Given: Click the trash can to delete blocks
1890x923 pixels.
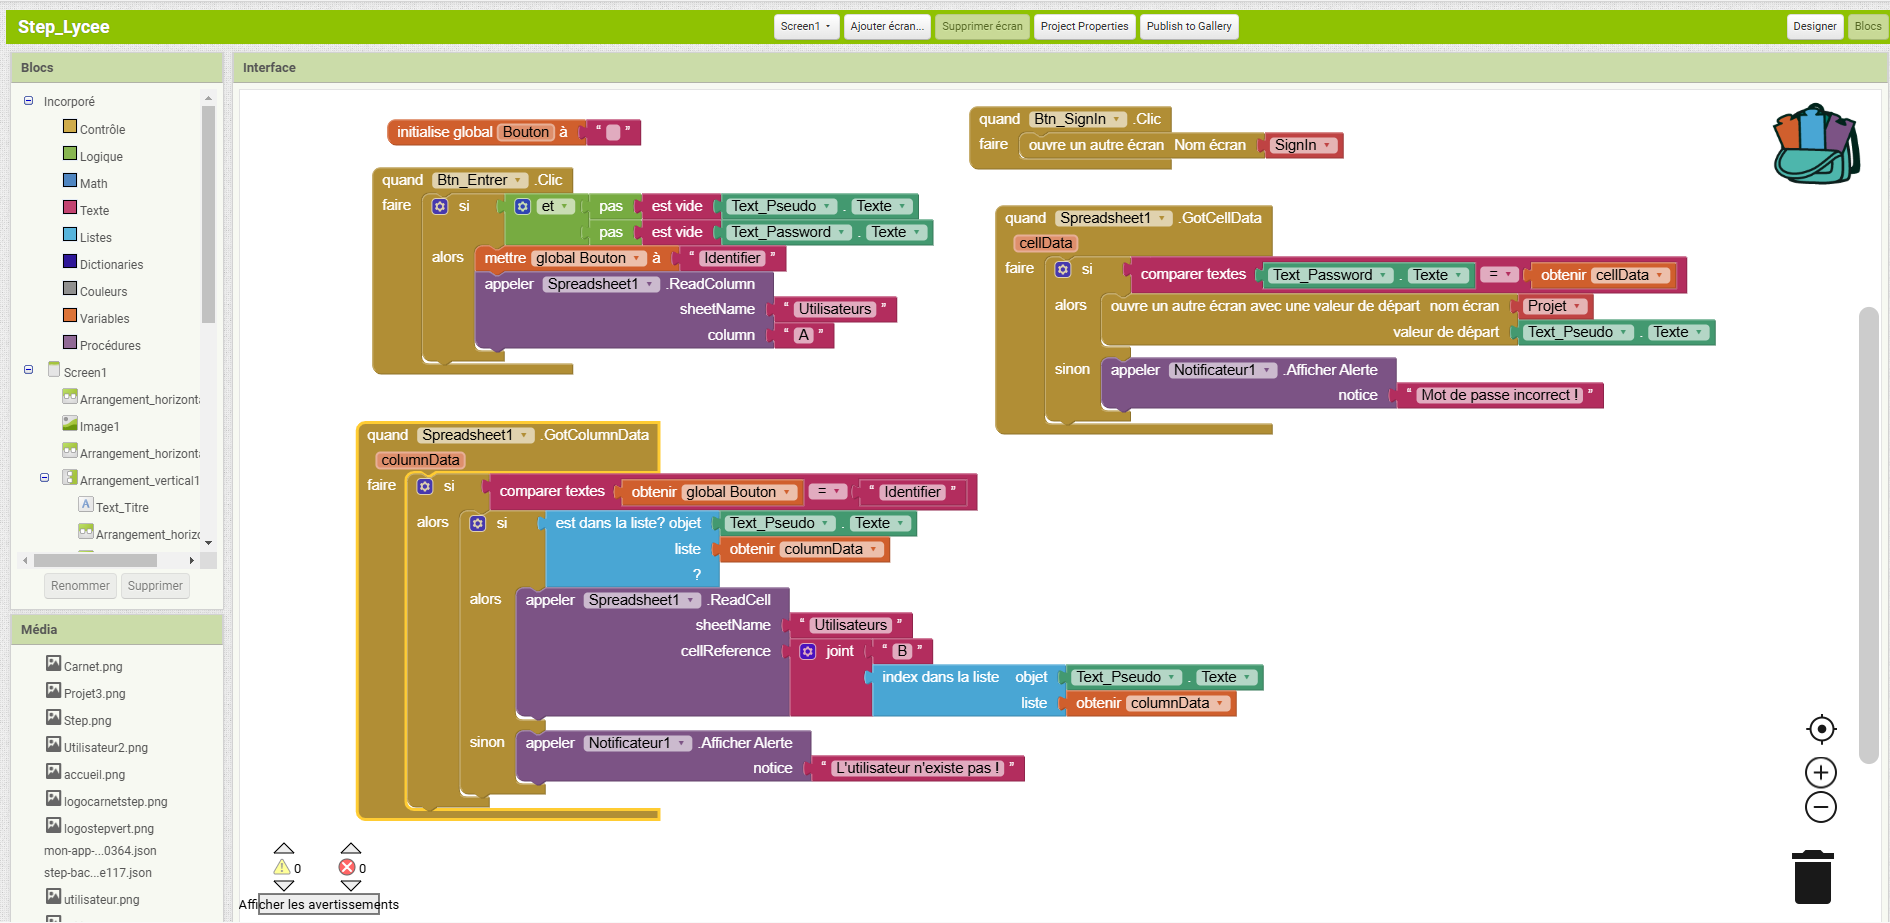Looking at the screenshot, I should 1815,876.
